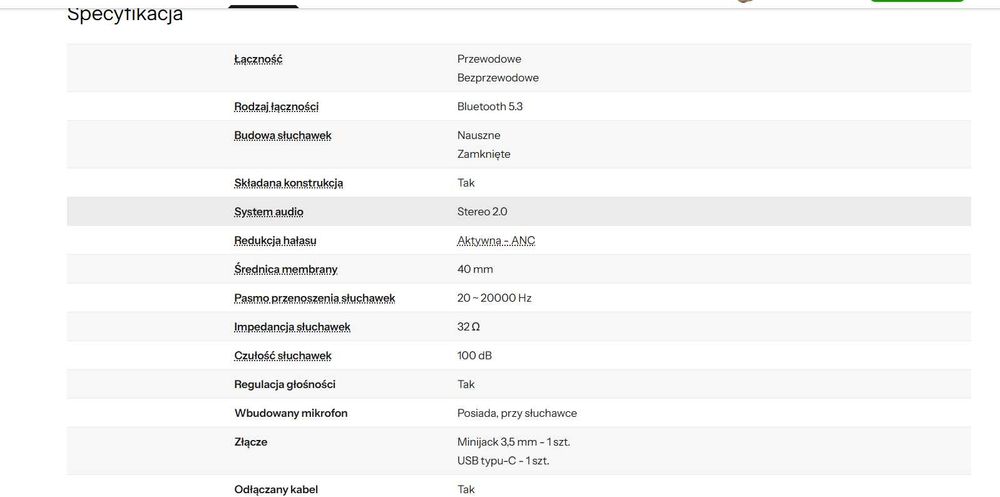Click the Bluetooth 5.3 value
1000x497 pixels.
(x=489, y=107)
